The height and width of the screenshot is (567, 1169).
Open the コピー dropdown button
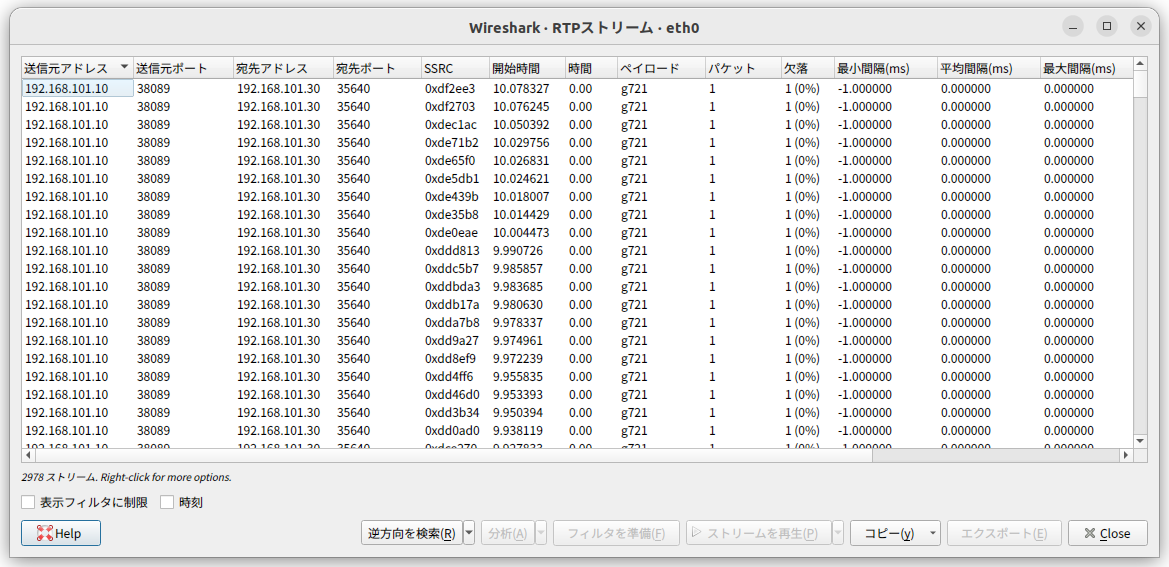point(895,533)
